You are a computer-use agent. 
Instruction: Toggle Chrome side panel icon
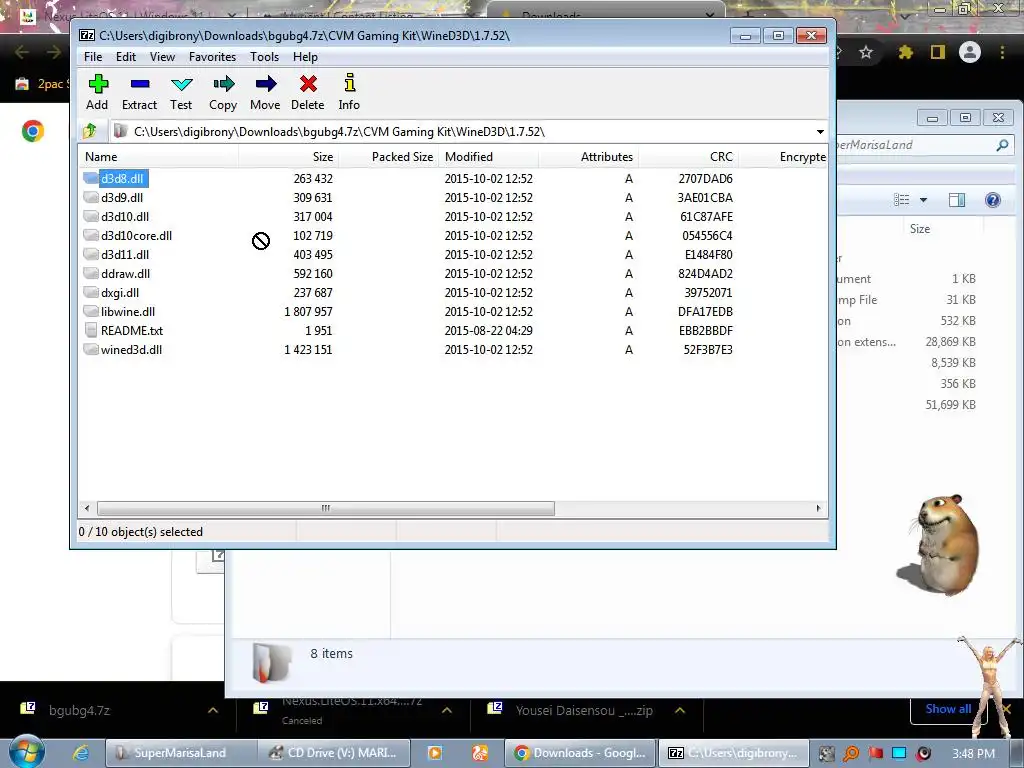tap(938, 52)
